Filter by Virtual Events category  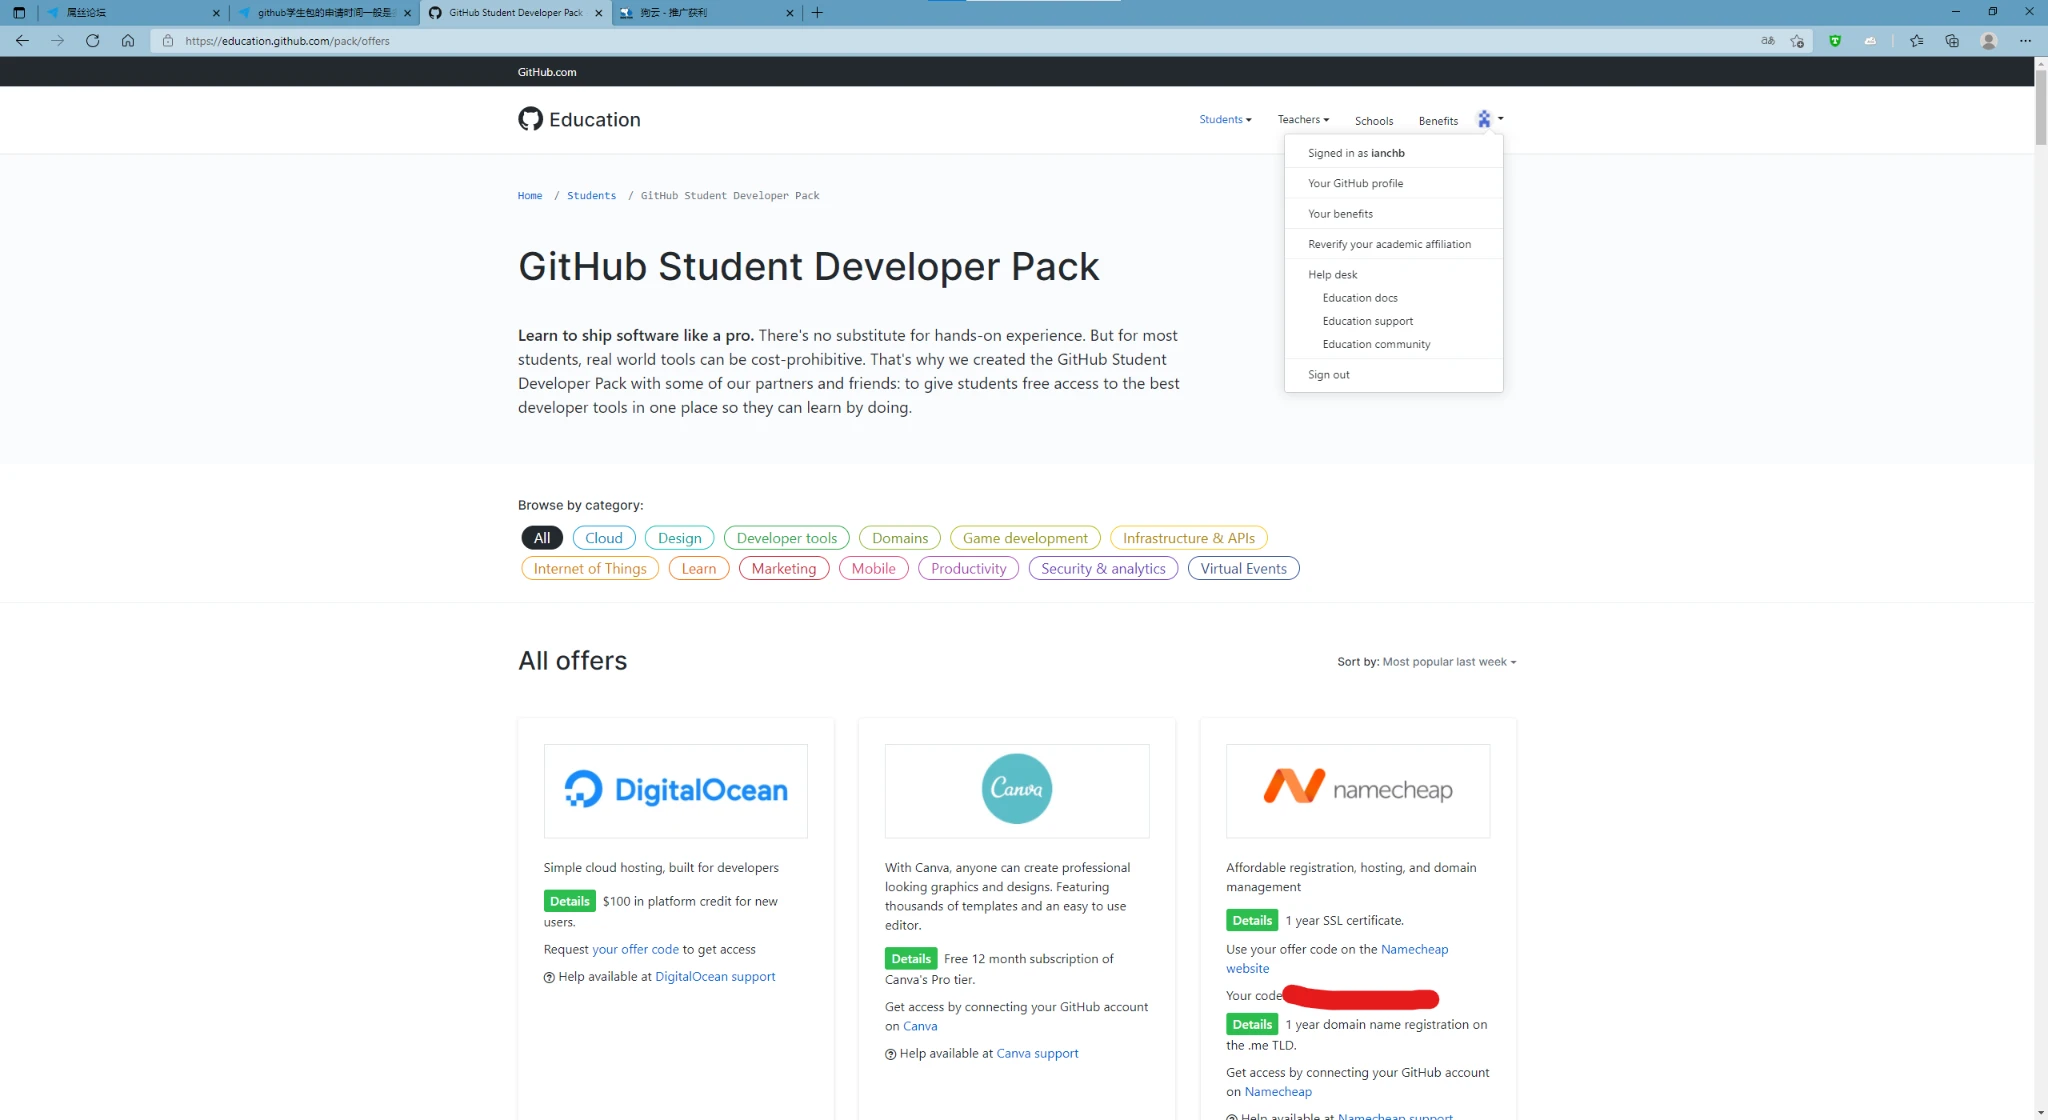point(1244,569)
